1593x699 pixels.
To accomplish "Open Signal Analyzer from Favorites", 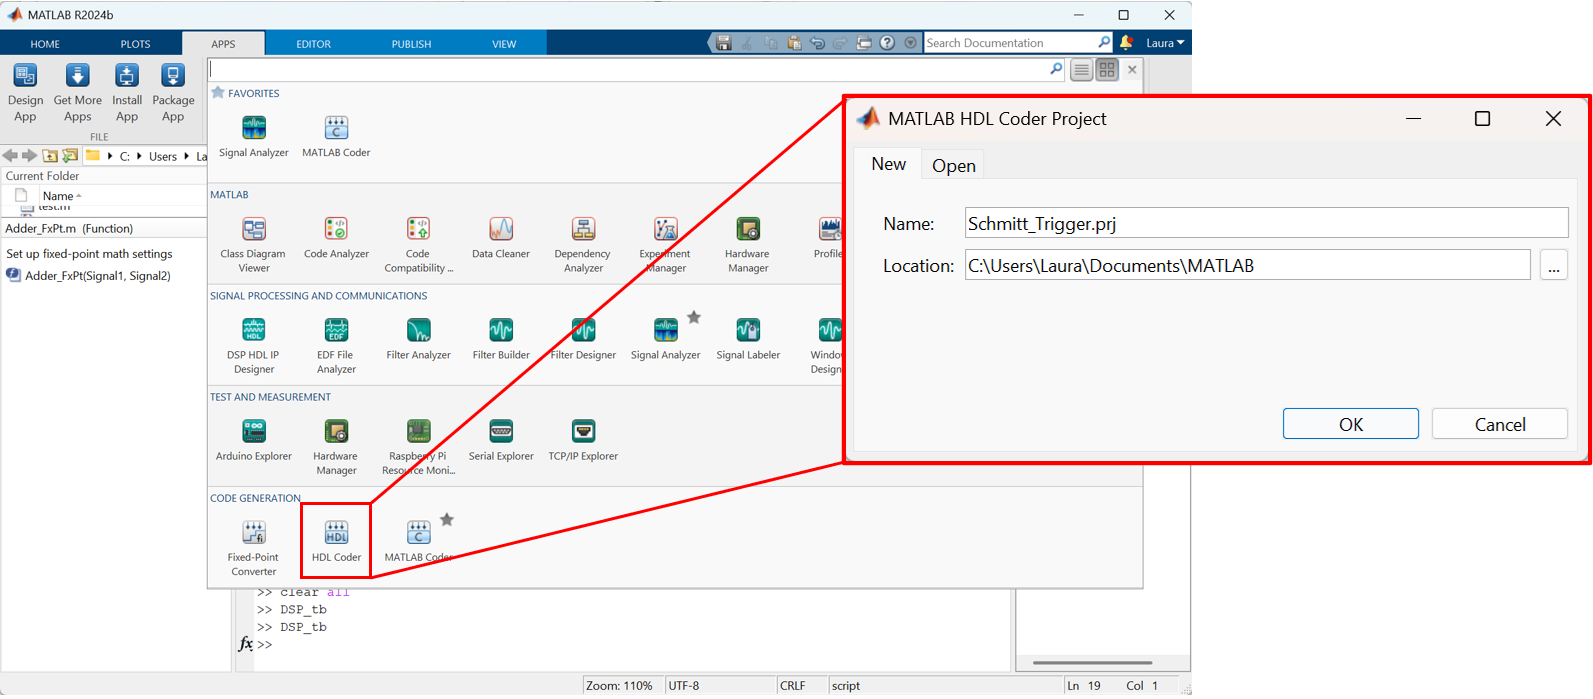I will (x=254, y=137).
